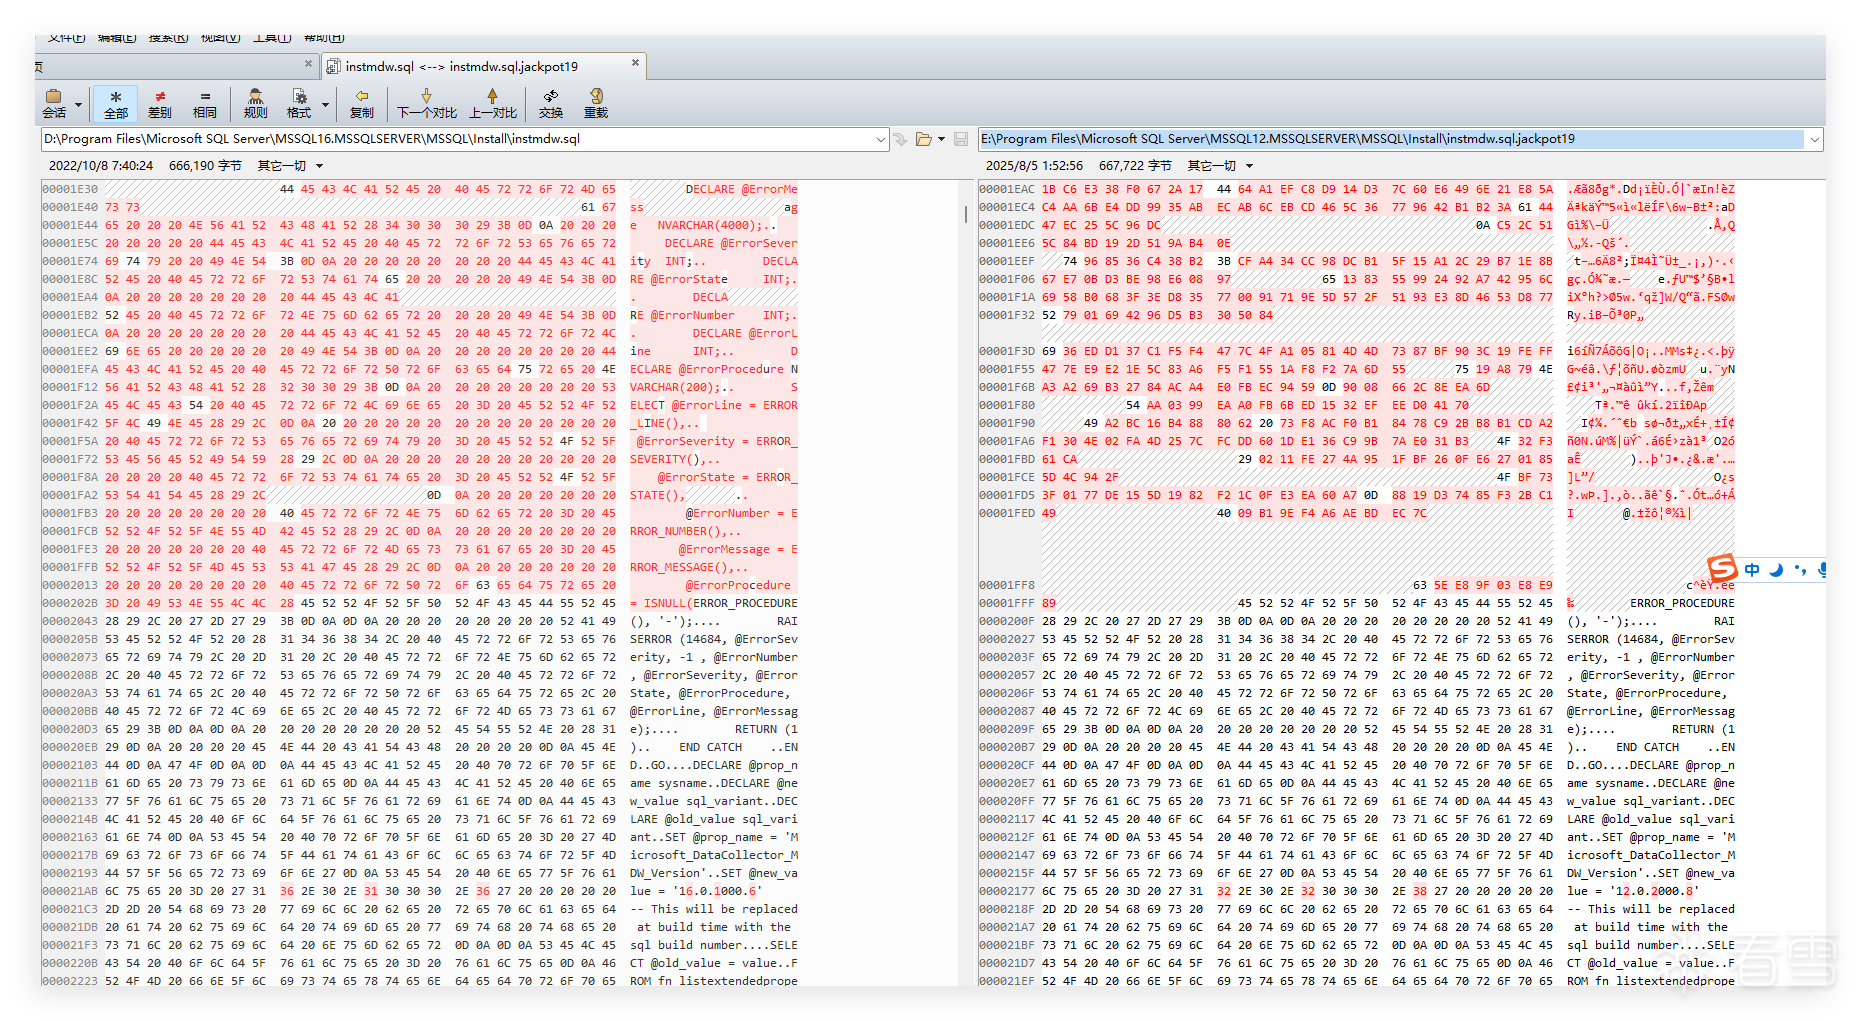This screenshot has height=1021, width=1861.
Task: Open the 工具(T) menu
Action: click(x=271, y=38)
